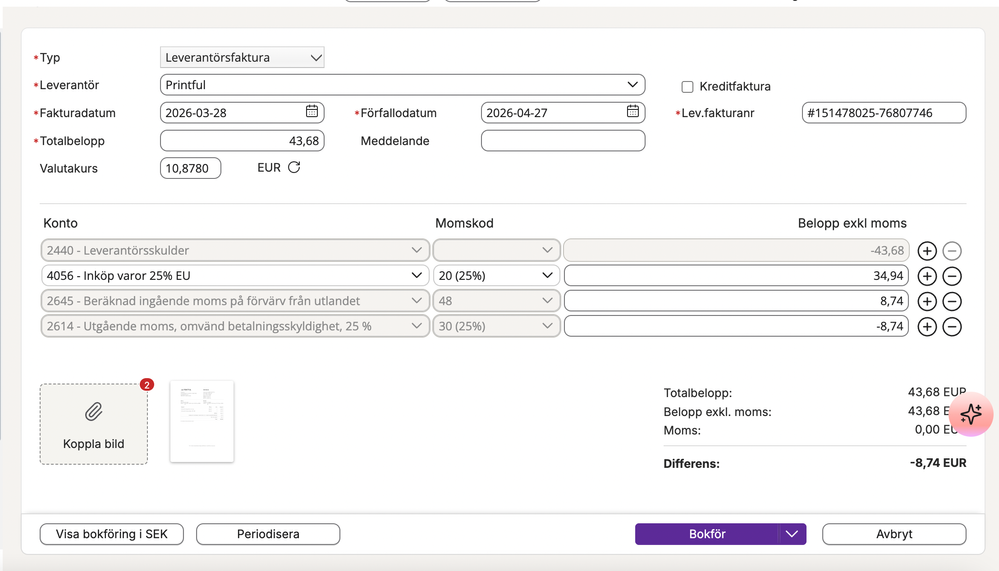Screen dimensions: 999x571
Task: Click the Valutakurs label
Action: point(69,169)
